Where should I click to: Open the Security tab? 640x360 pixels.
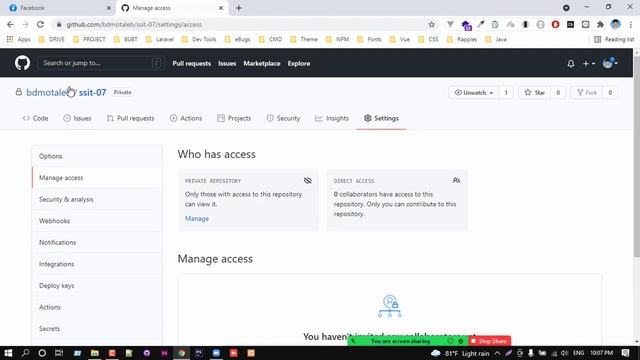tap(284, 118)
